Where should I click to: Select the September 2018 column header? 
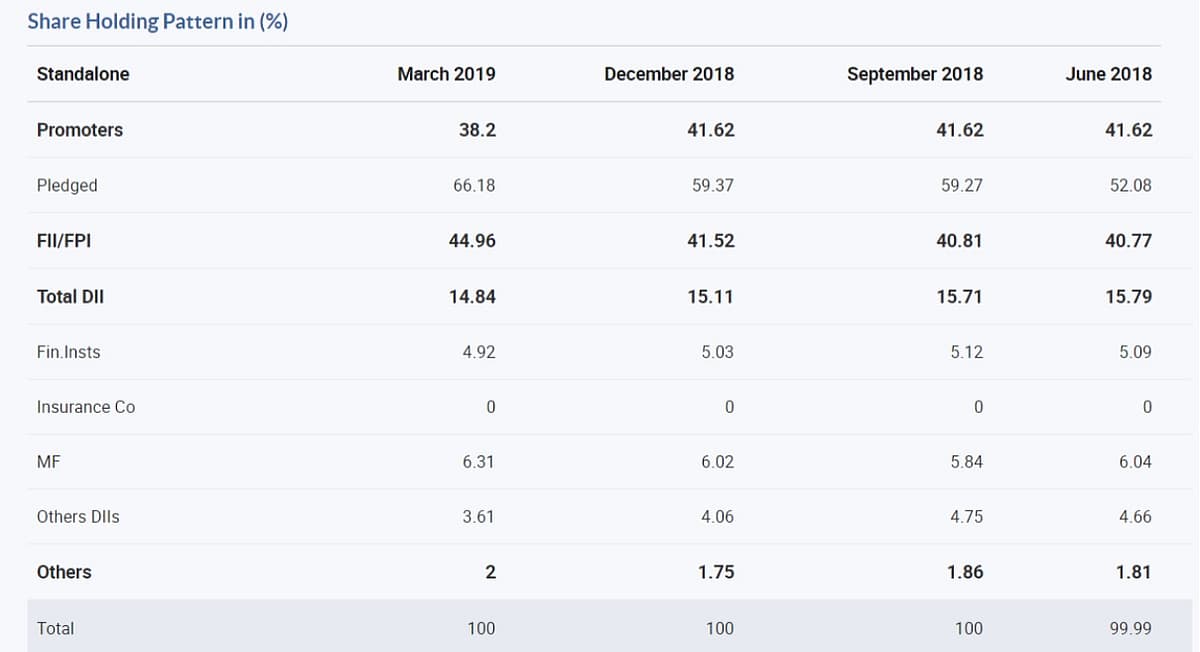914,74
